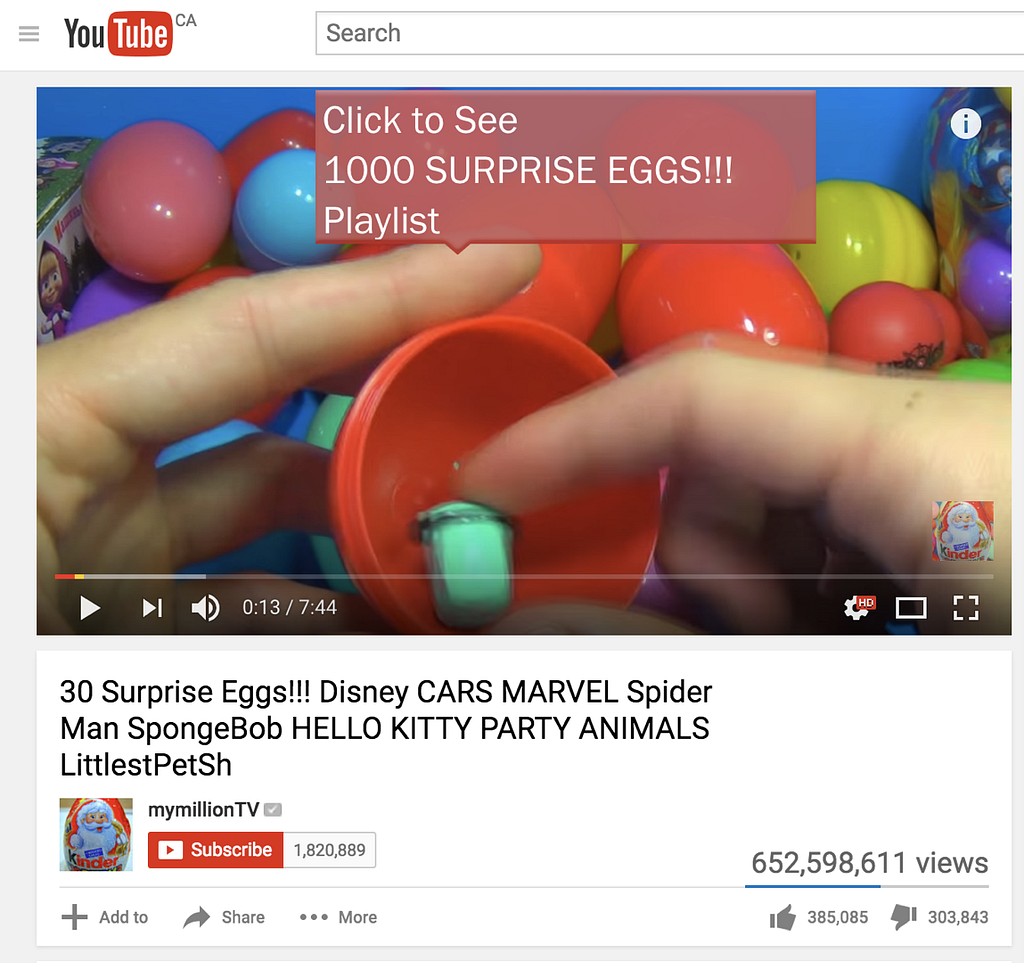Viewport: 1024px width, 963px height.
Task: Focus the Search field
Action: pos(669,33)
